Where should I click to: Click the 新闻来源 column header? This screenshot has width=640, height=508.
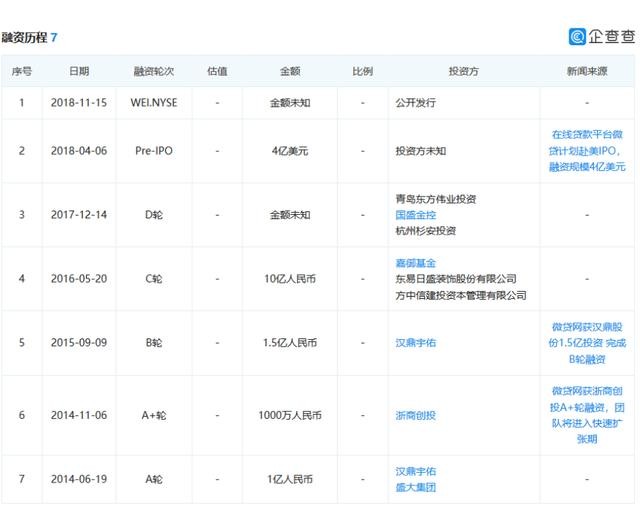[x=587, y=71]
